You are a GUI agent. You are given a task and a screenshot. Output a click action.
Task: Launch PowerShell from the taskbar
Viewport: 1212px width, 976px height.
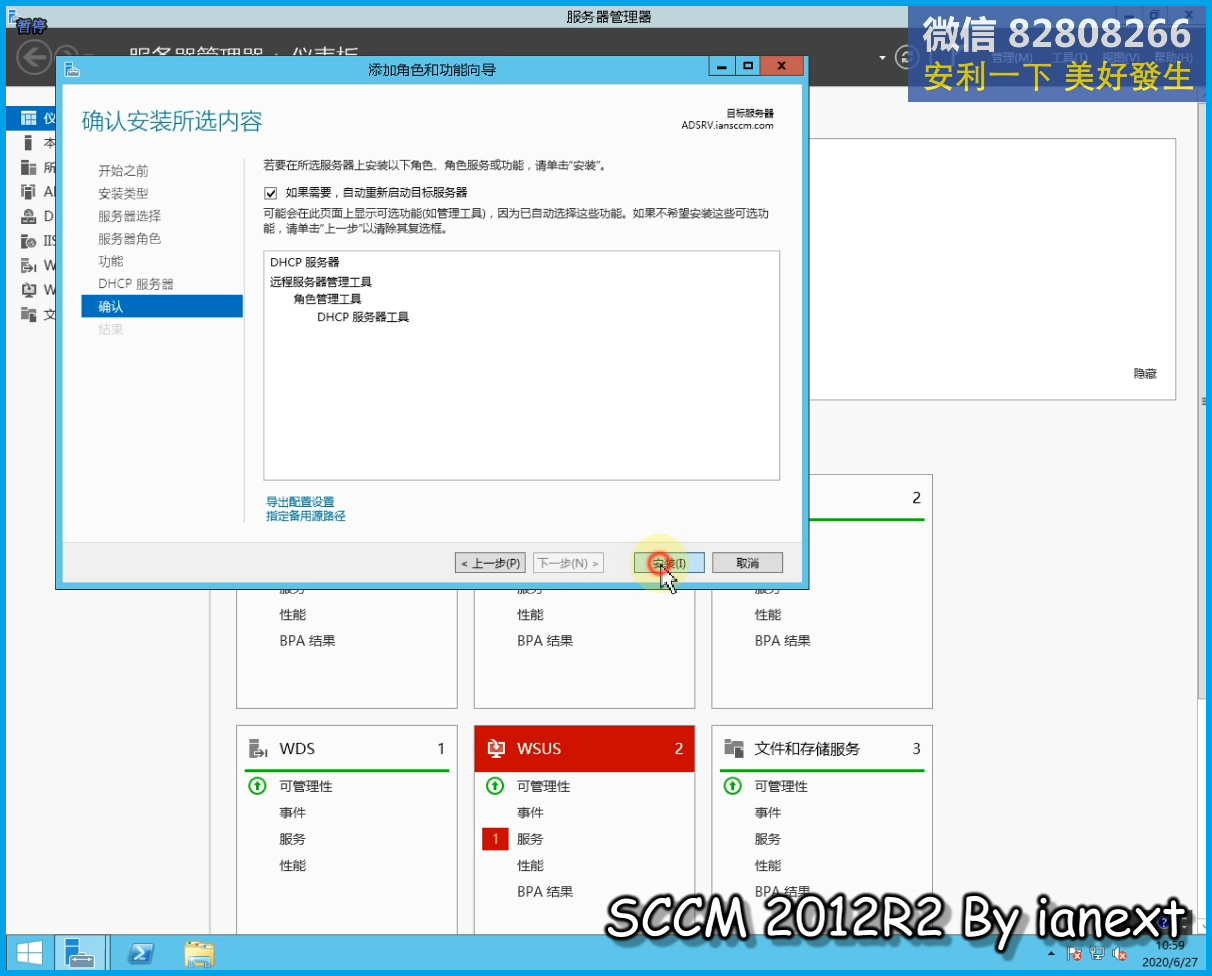[140, 953]
